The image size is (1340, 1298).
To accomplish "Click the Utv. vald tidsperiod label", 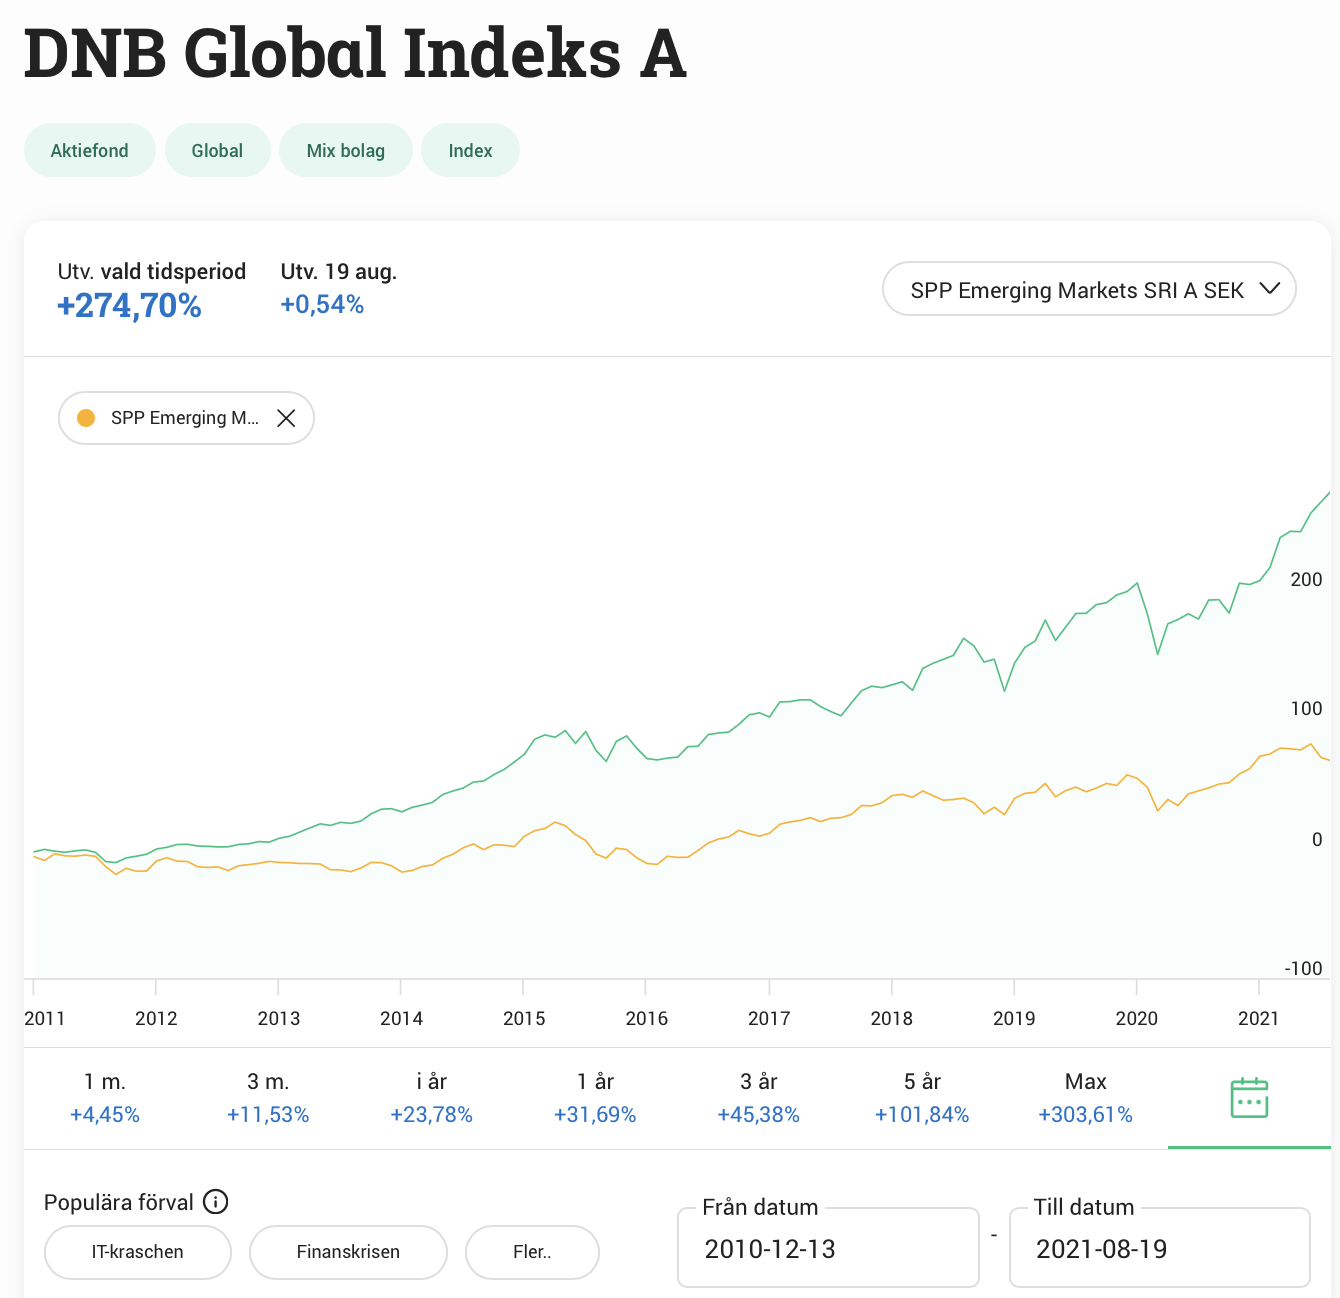I will pyautogui.click(x=152, y=271).
